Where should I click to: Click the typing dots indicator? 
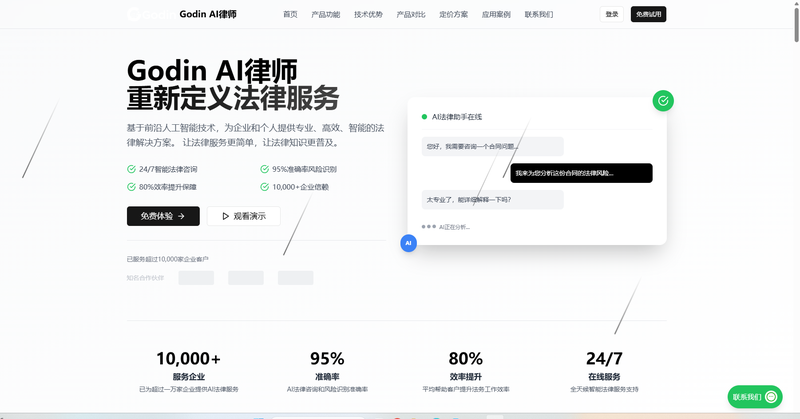[x=429, y=227]
